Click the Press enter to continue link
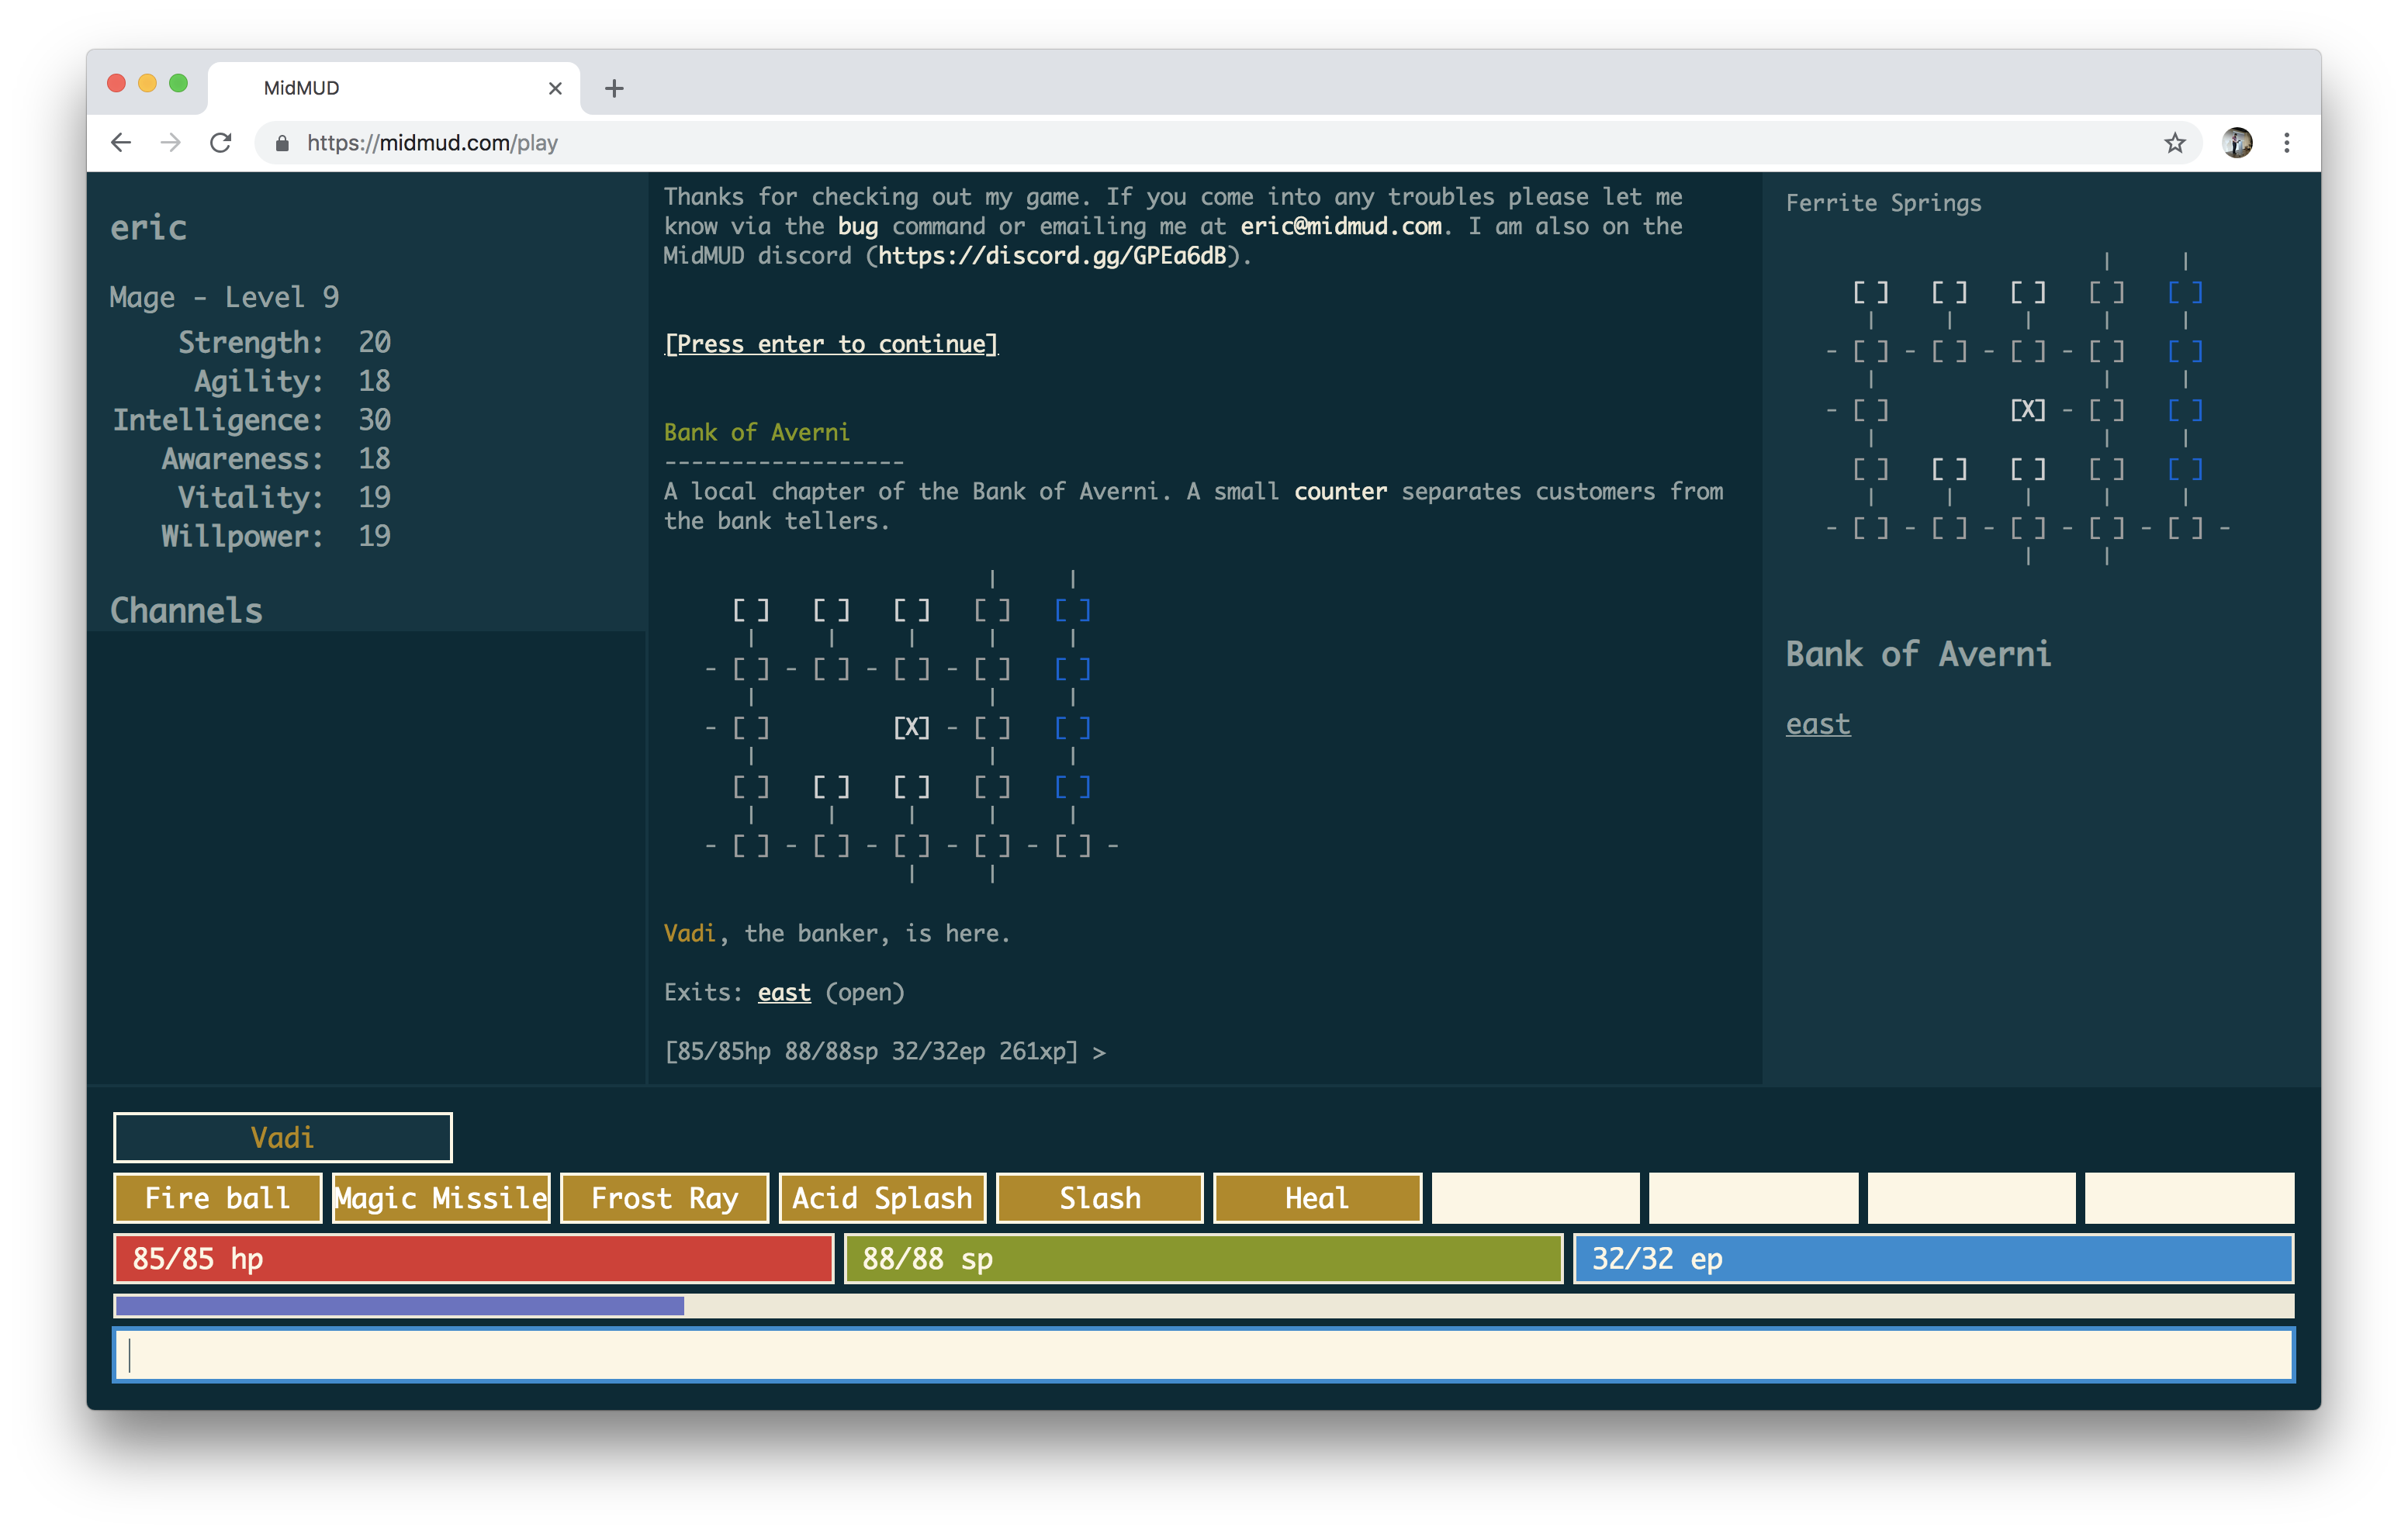Image resolution: width=2408 pixels, height=1534 pixels. point(832,344)
